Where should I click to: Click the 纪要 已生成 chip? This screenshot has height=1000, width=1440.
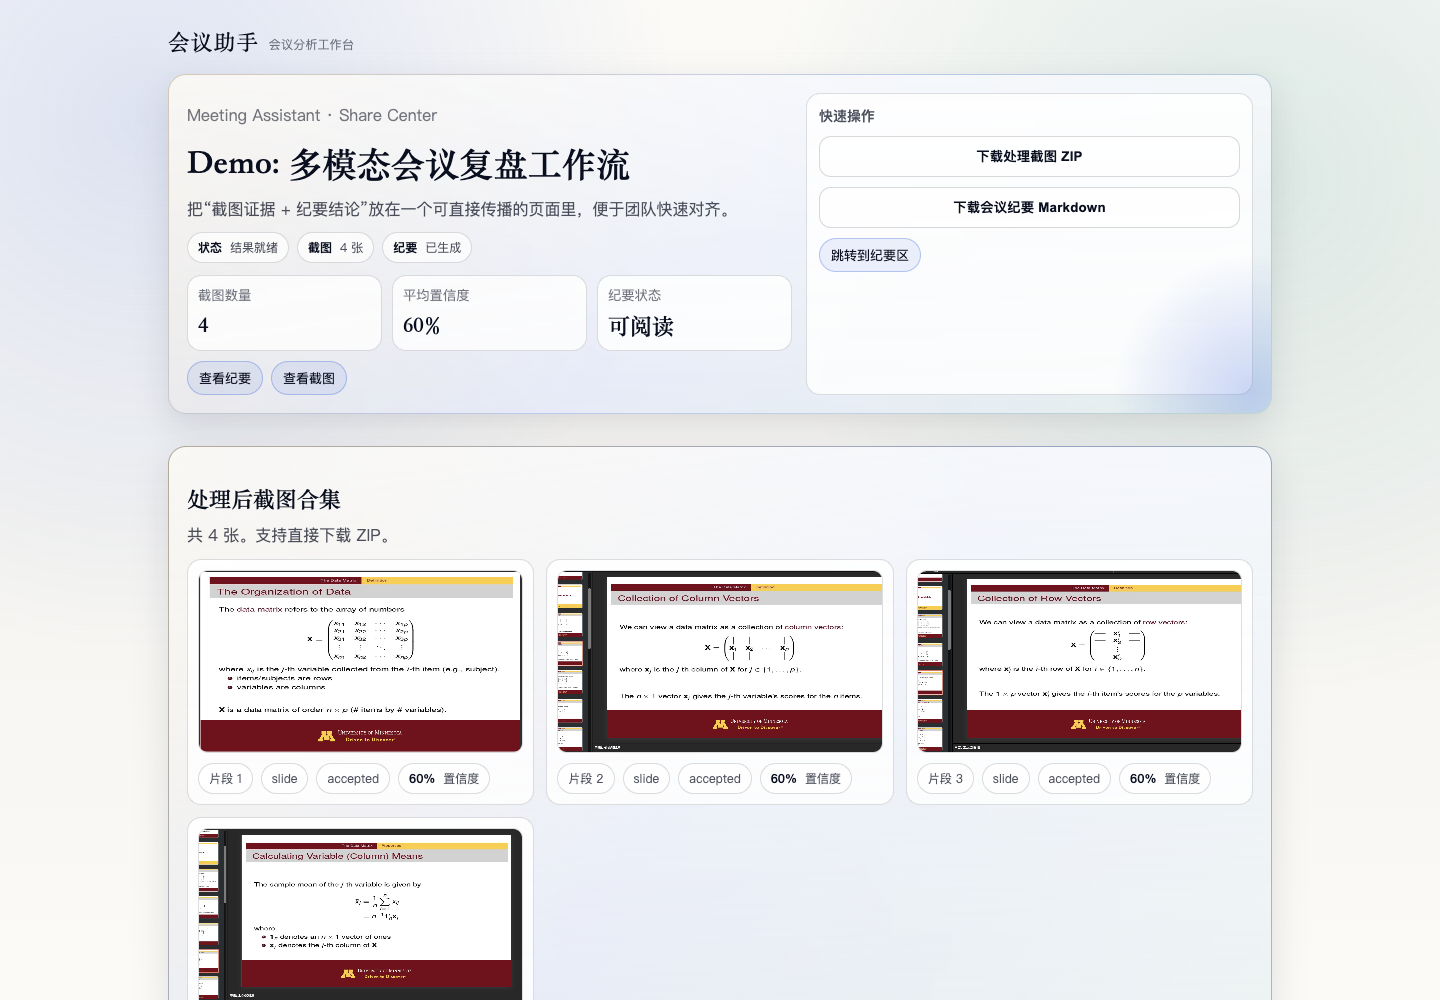pyautogui.click(x=427, y=247)
